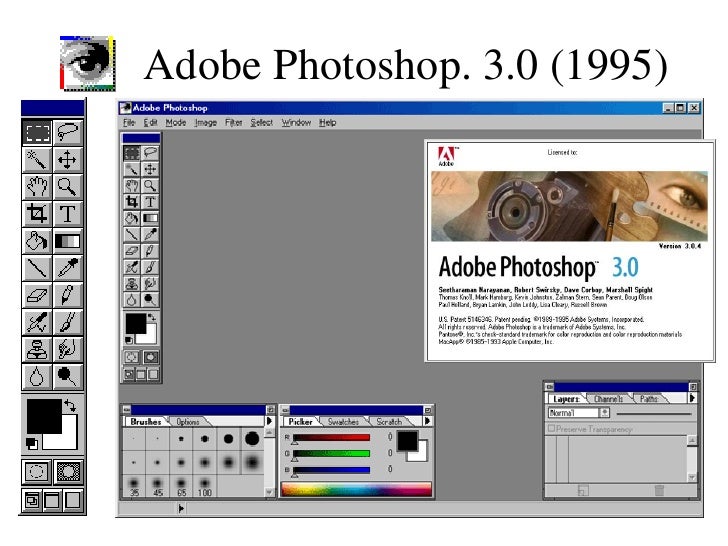The height and width of the screenshot is (546, 728).
Task: Open the Picker palette menu arrow
Action: pos(427,421)
